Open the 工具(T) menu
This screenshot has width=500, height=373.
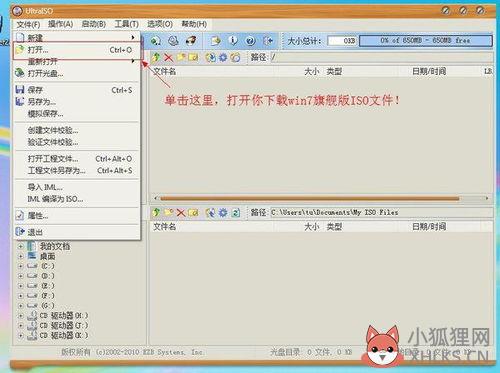127,24
